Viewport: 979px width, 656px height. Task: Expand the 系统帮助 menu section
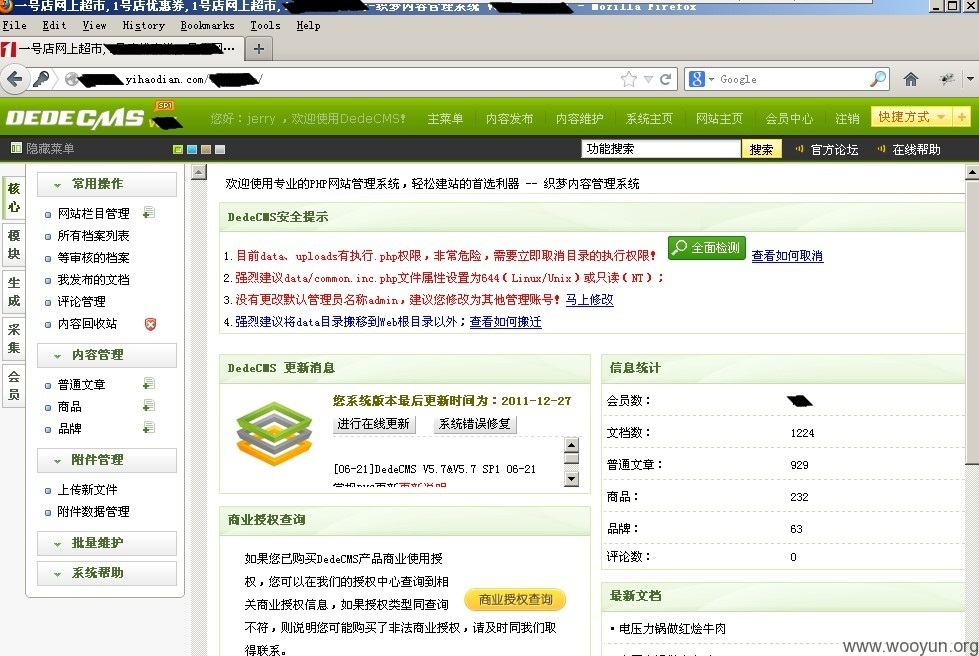tap(107, 573)
